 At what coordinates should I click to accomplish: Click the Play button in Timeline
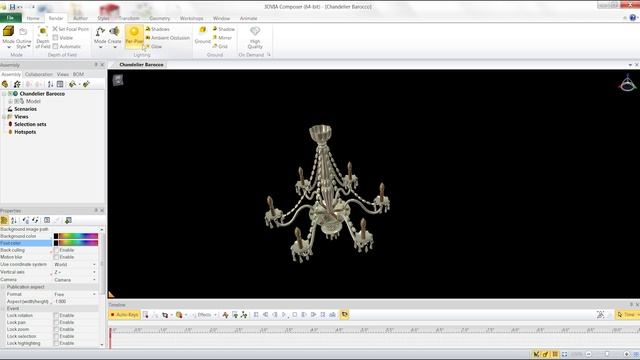point(284,315)
